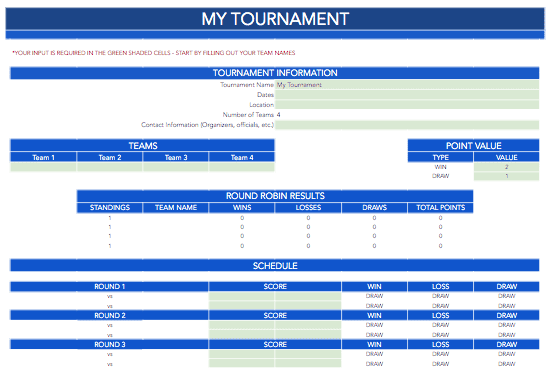Select the LOSSES column header
The width and height of the screenshot is (548, 386).
[x=308, y=208]
